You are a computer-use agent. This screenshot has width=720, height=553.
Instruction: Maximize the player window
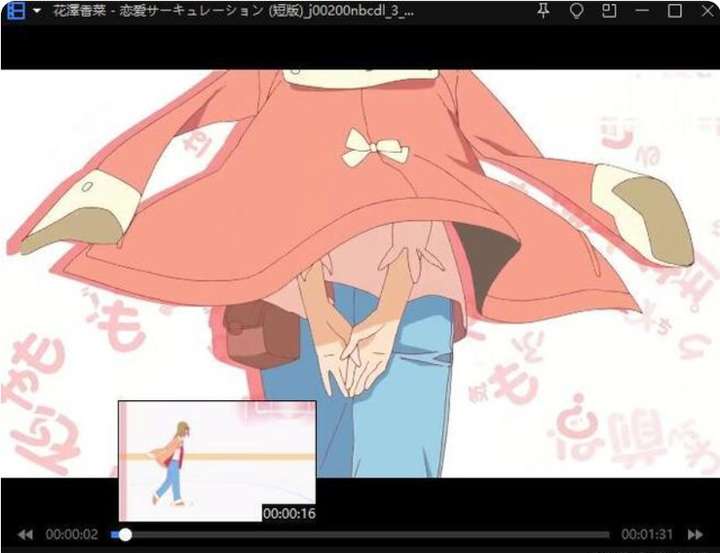point(675,11)
